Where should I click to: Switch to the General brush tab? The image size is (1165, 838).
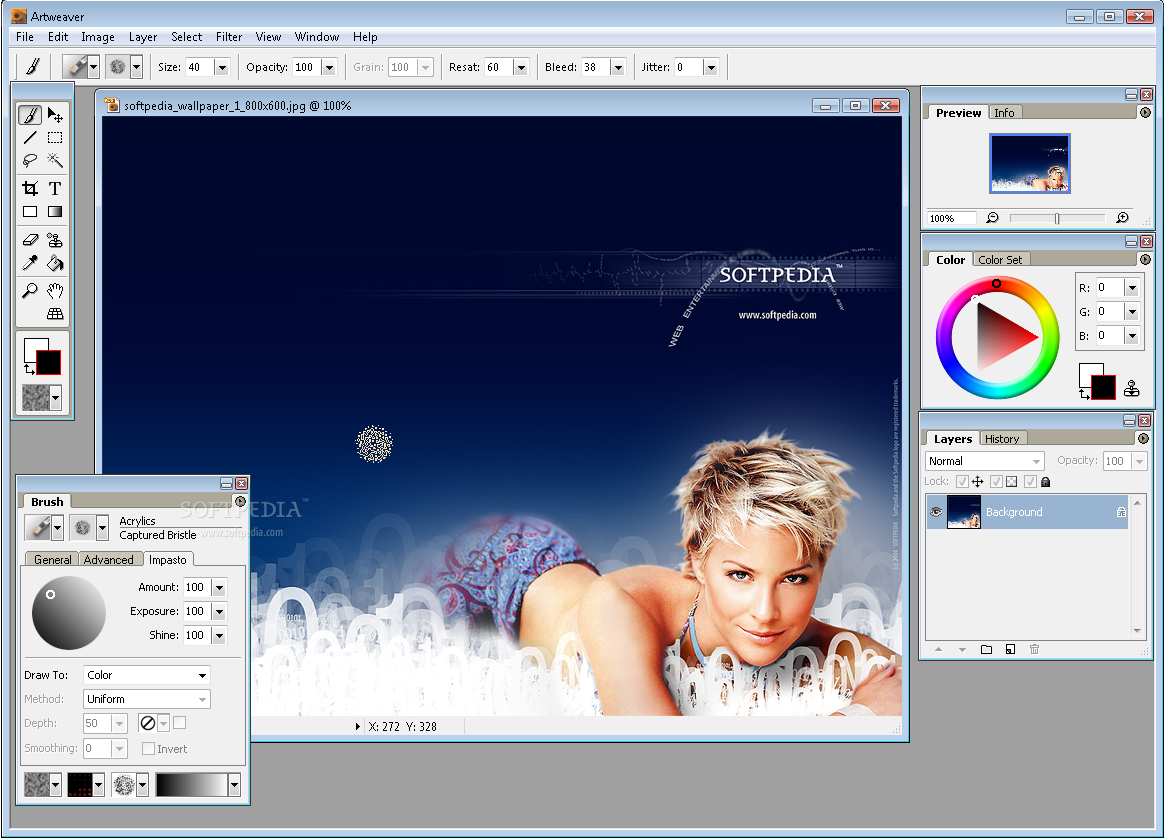pos(53,559)
